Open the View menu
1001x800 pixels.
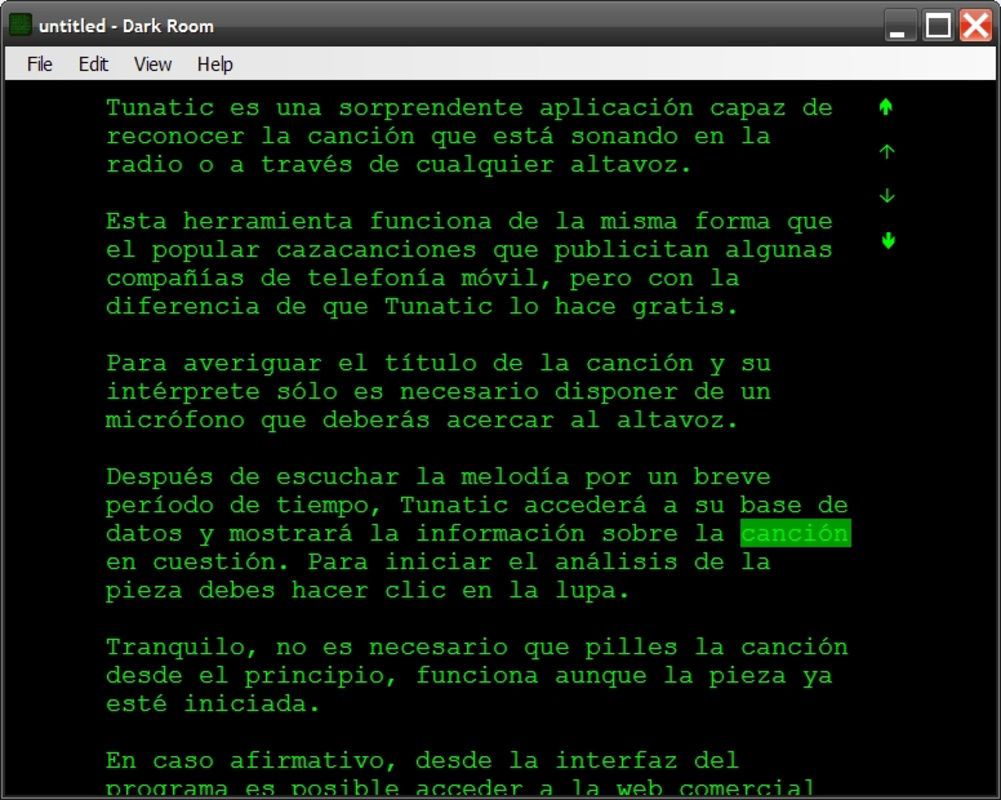coord(153,64)
